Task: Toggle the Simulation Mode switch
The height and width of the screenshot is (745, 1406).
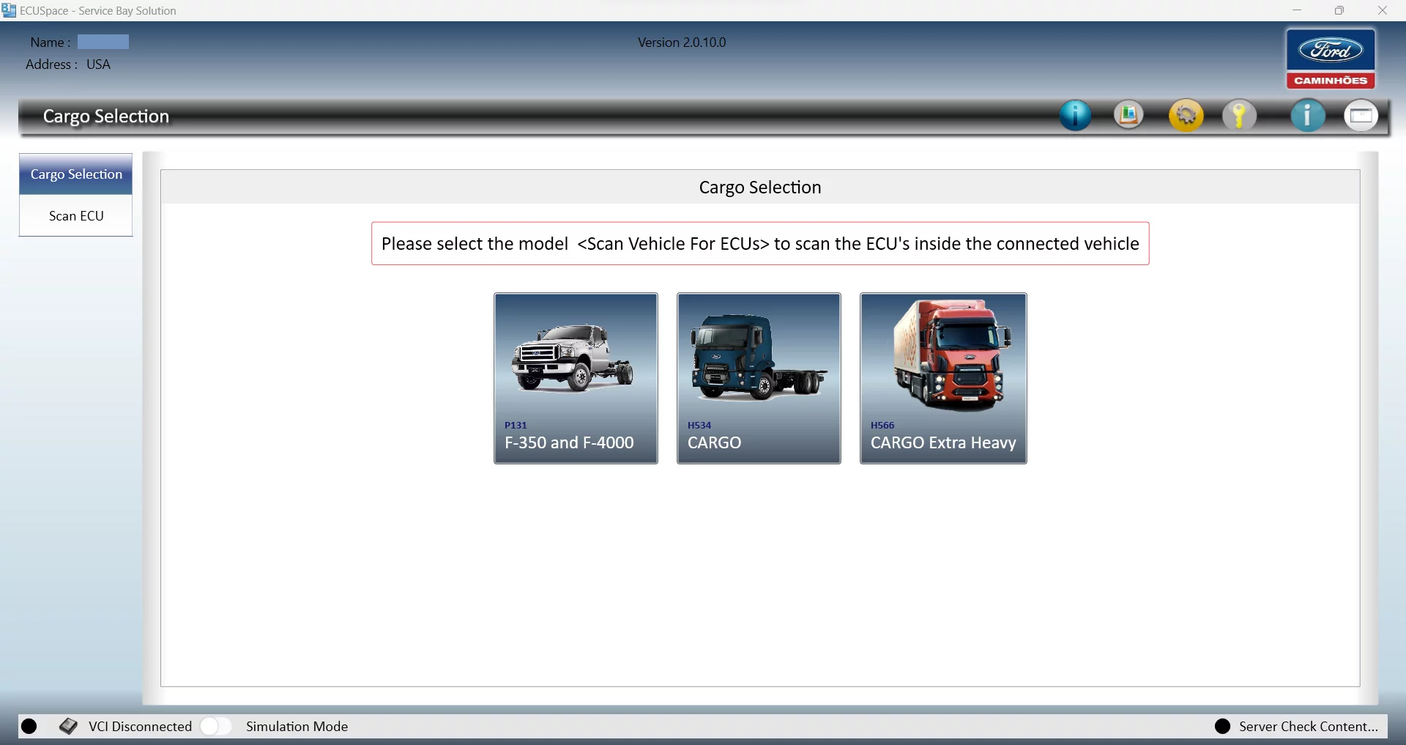Action: click(x=215, y=726)
